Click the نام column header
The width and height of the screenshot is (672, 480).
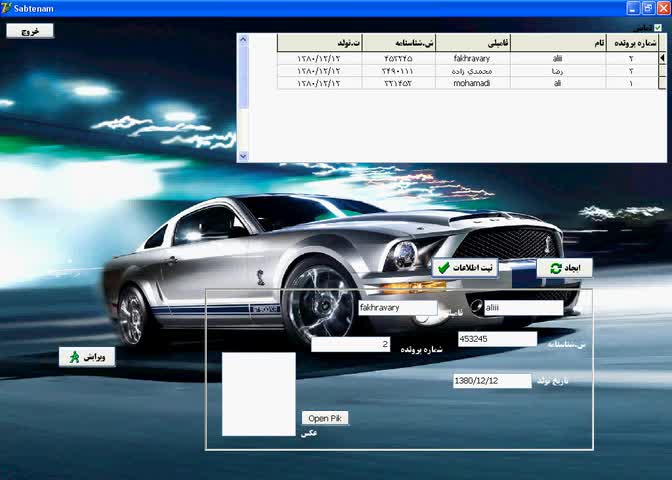[x=558, y=43]
